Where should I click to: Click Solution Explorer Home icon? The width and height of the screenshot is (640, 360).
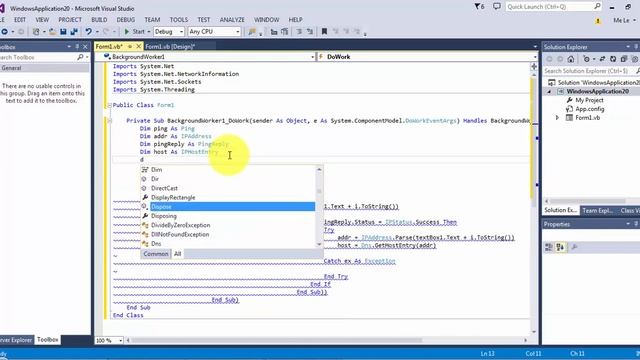point(571,59)
